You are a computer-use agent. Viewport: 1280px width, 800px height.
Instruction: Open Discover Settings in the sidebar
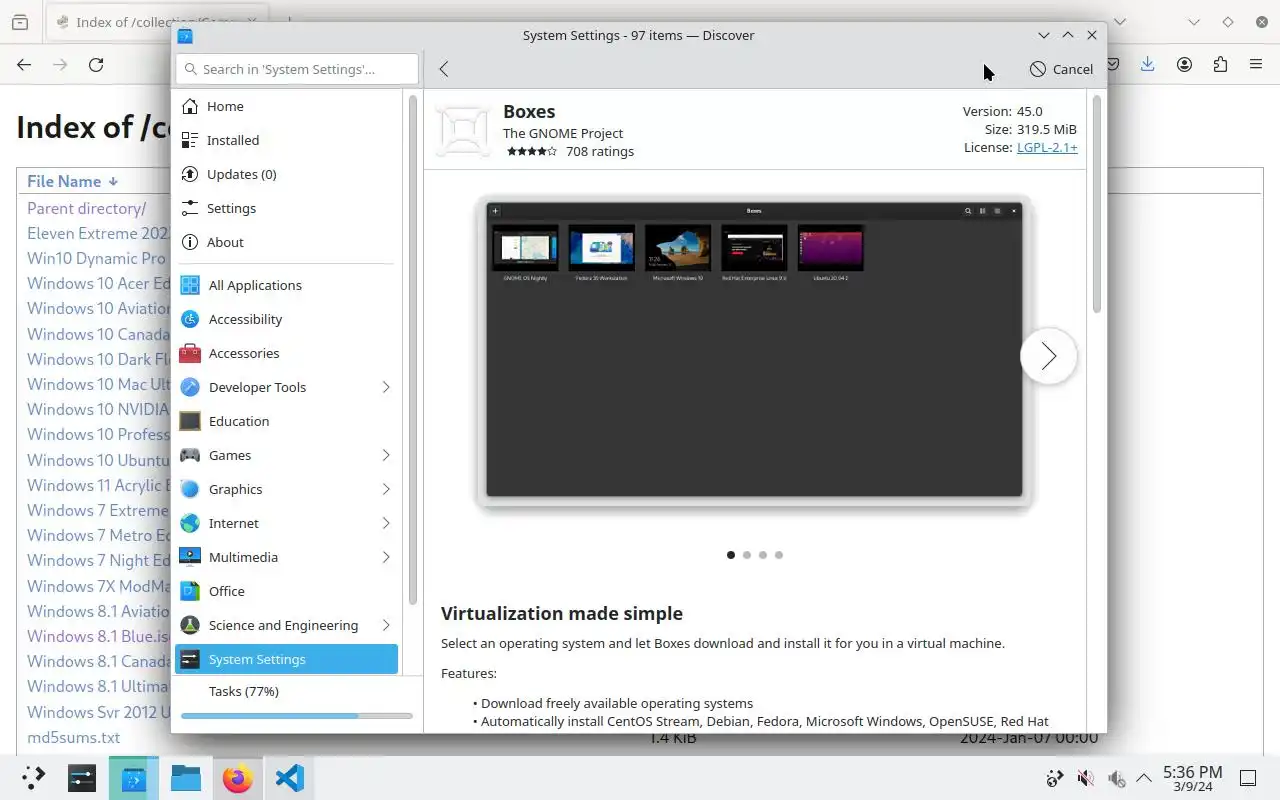pos(287,208)
